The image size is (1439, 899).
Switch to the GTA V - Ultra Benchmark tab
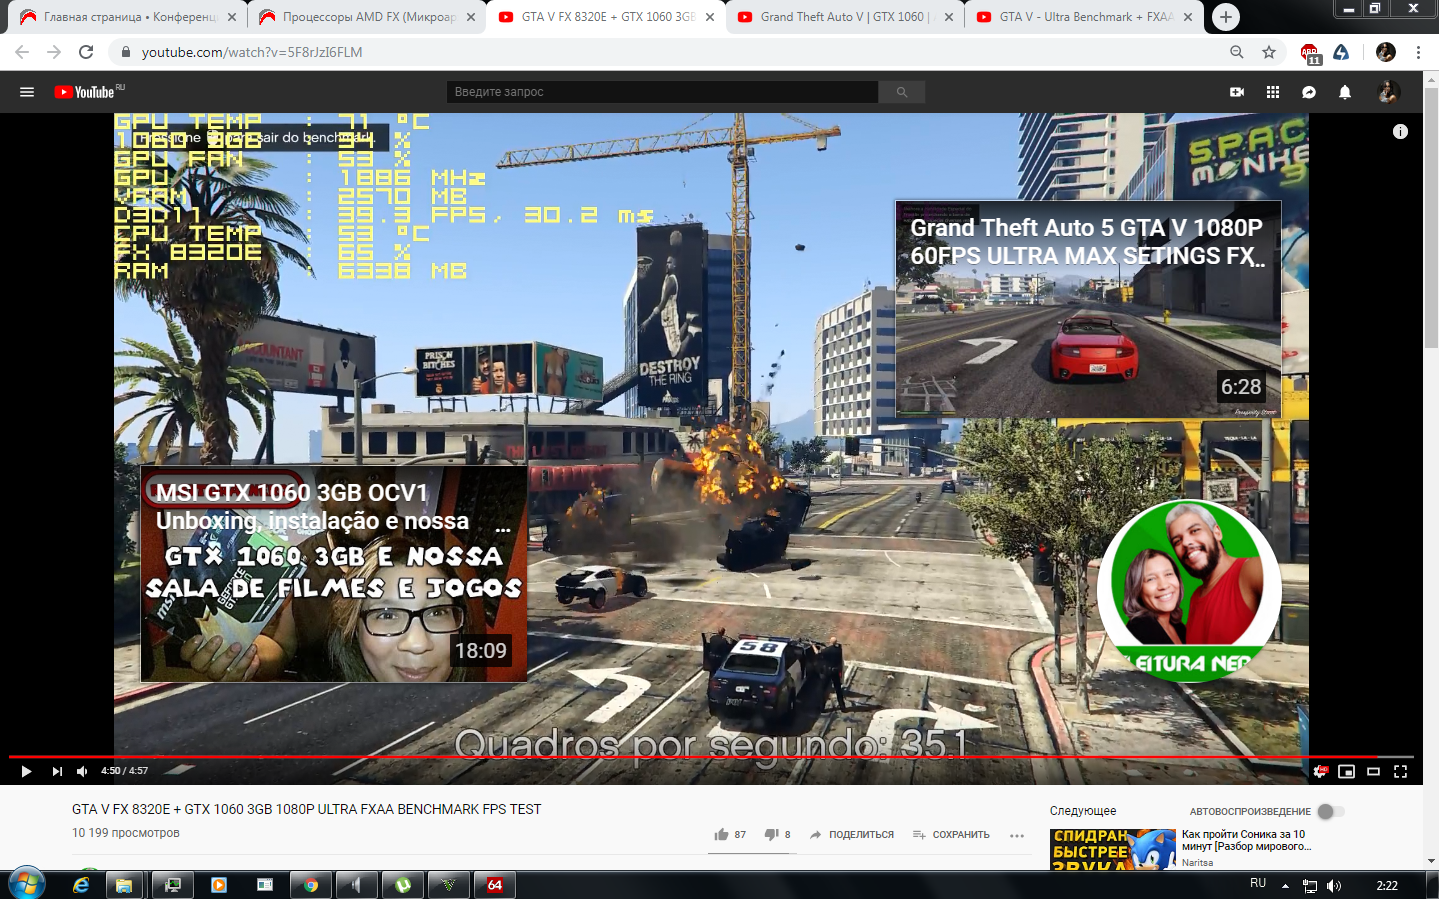(x=1084, y=17)
